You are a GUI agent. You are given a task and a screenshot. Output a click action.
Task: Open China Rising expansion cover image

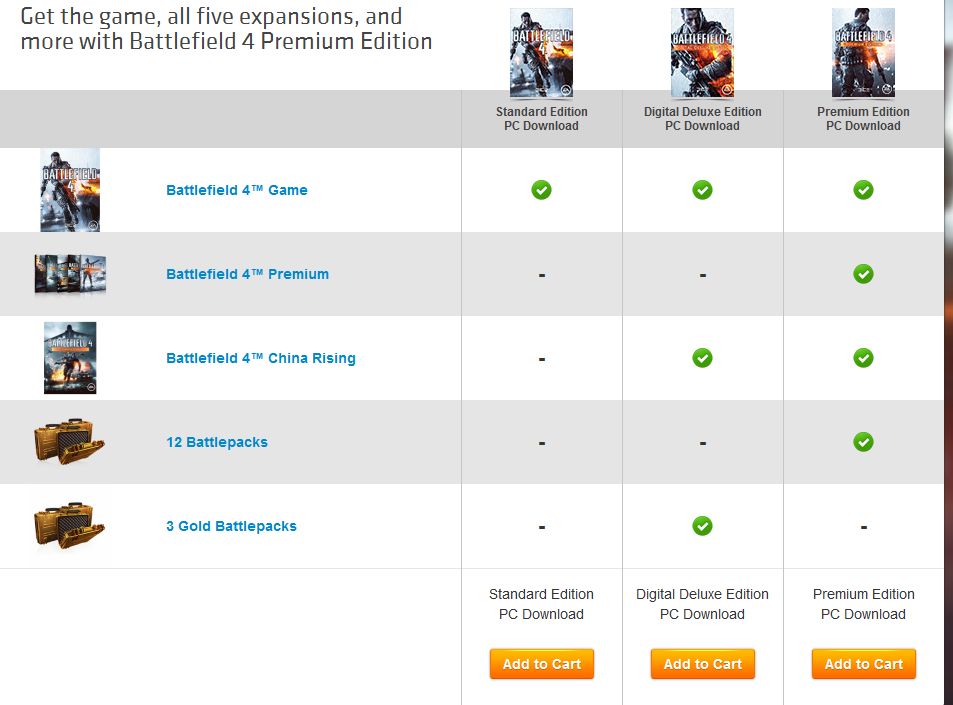(x=70, y=358)
